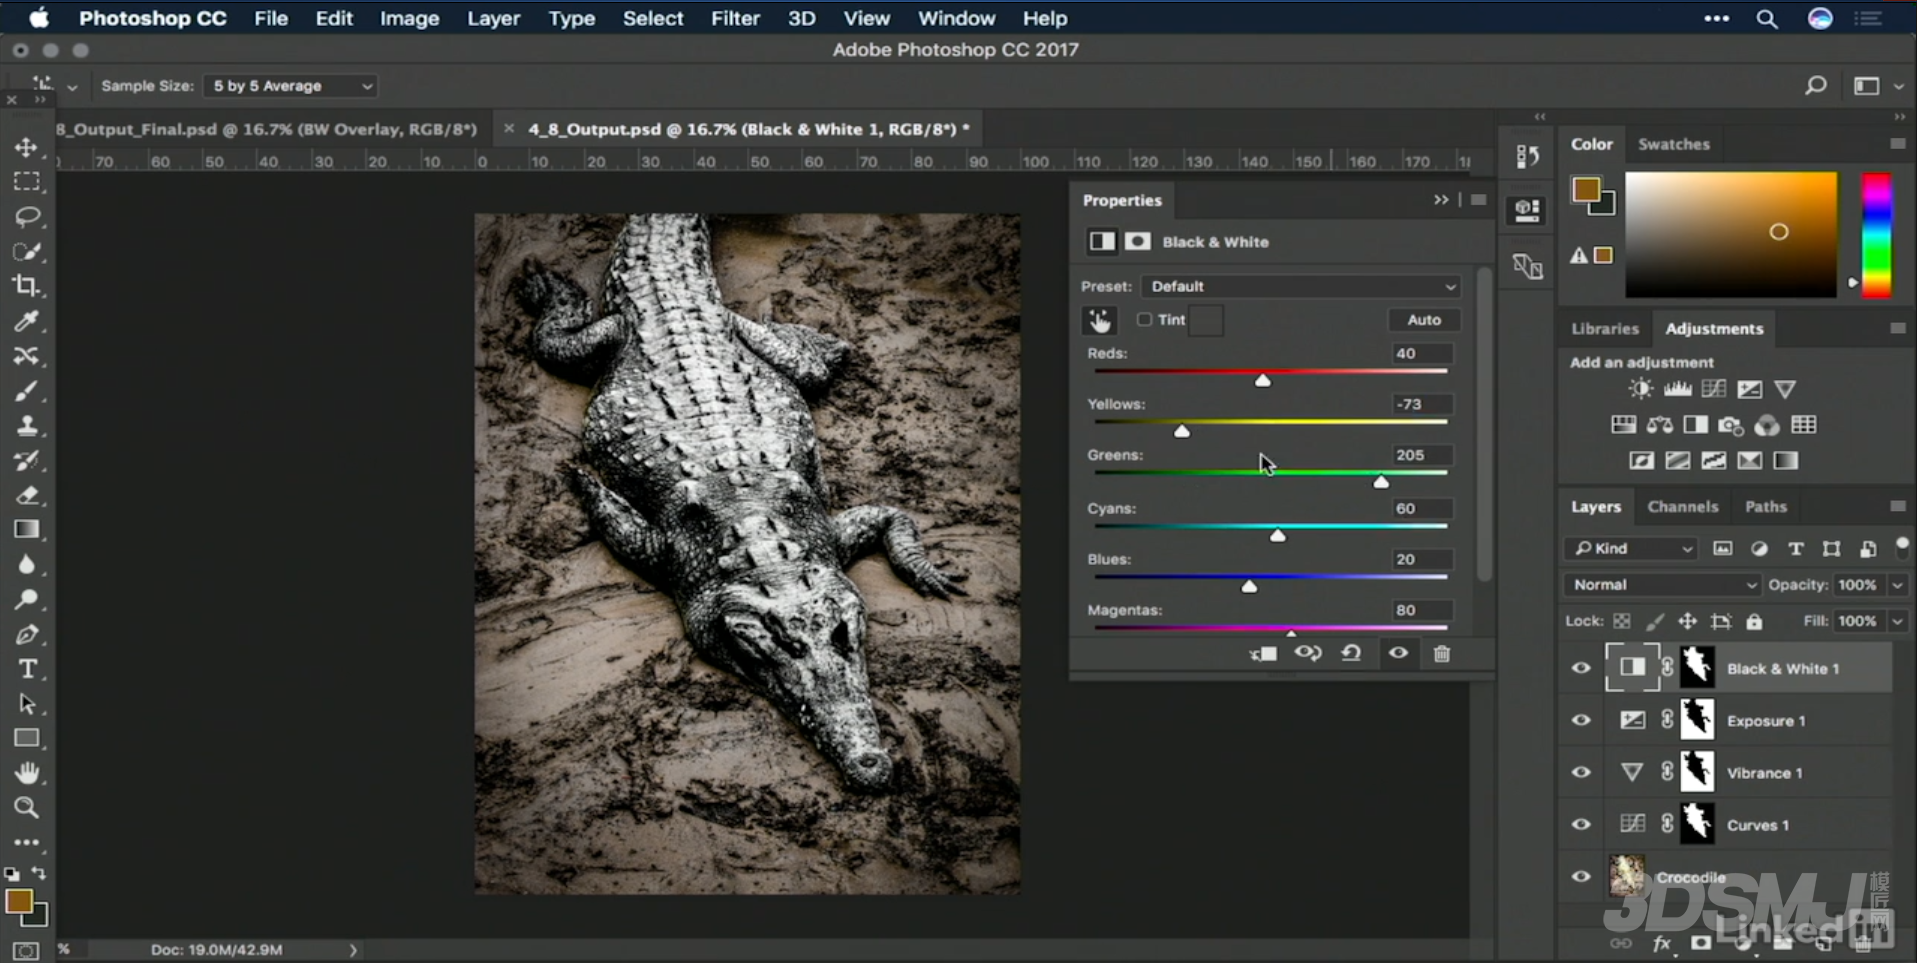Screen dimensions: 1917x963
Task: Open the blend mode Normal dropdown
Action: (1662, 585)
